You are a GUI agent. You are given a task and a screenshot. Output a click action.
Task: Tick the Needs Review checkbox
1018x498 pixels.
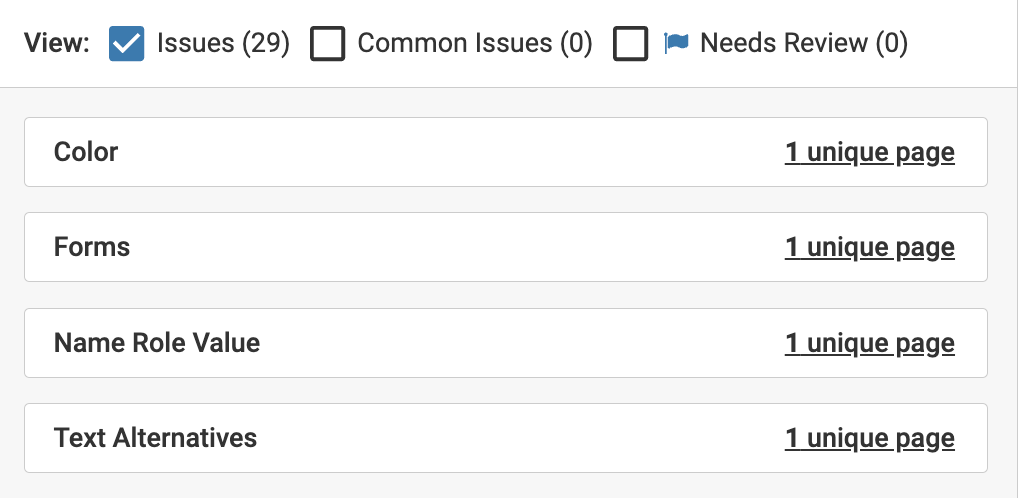point(631,44)
